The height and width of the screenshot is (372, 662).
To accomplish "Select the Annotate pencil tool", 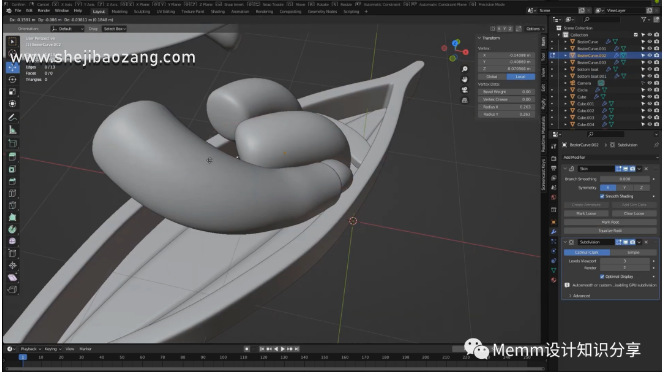I will (12, 117).
